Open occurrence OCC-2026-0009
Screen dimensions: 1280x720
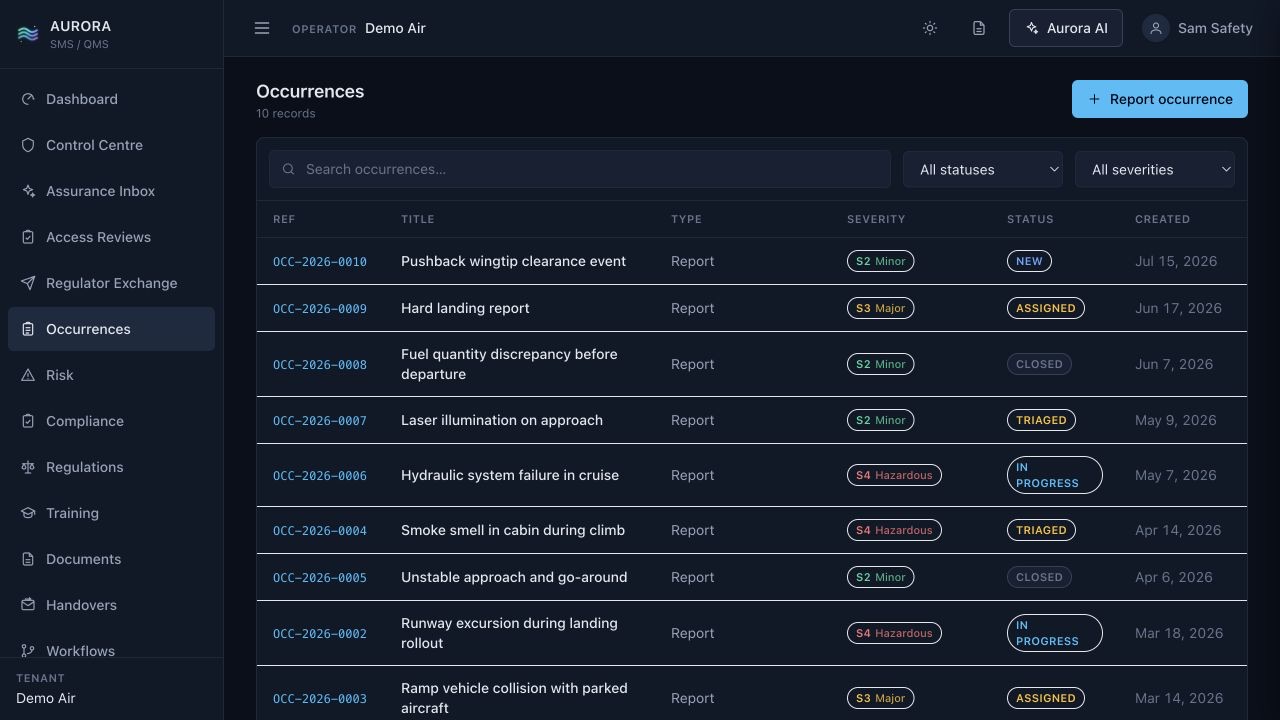click(x=320, y=309)
